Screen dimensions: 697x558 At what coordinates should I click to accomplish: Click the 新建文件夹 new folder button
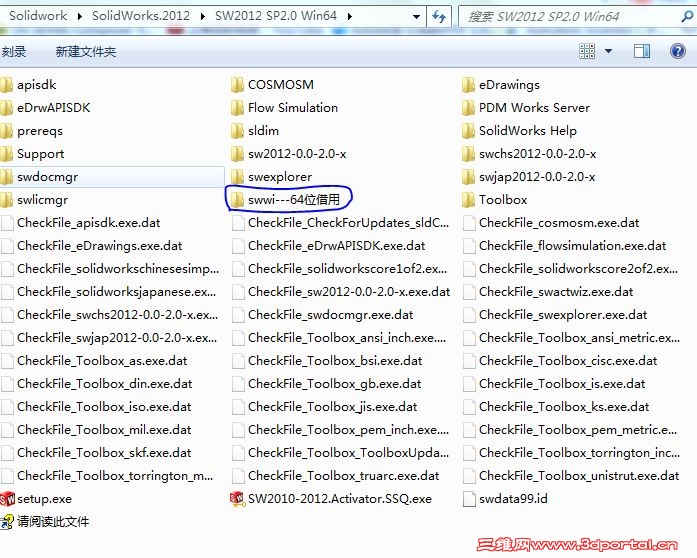coord(86,52)
